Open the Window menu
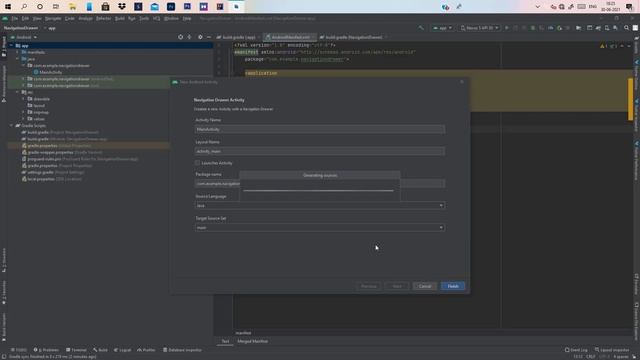The image size is (640, 360). point(171,18)
